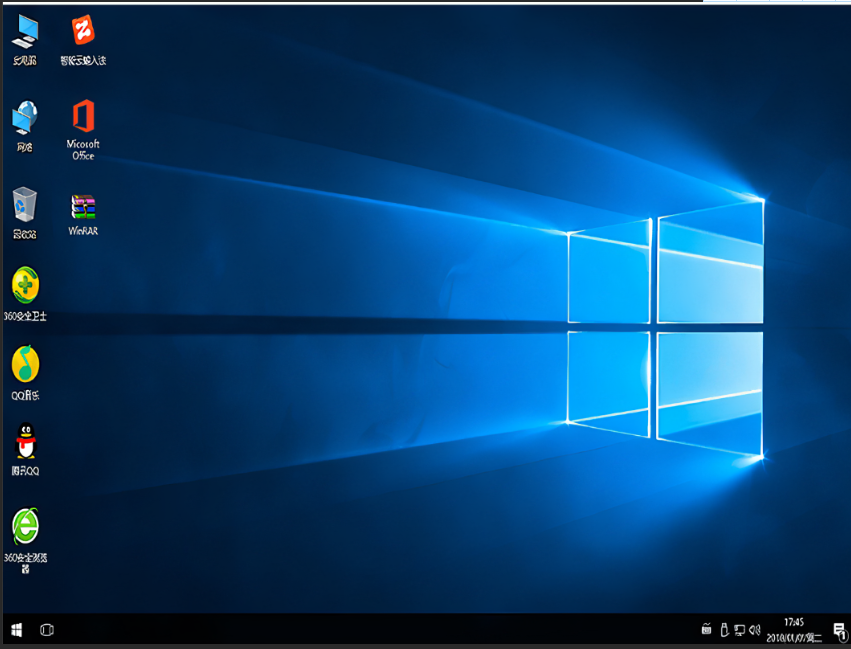Open Task View from the taskbar
851x649 pixels.
tap(46, 630)
